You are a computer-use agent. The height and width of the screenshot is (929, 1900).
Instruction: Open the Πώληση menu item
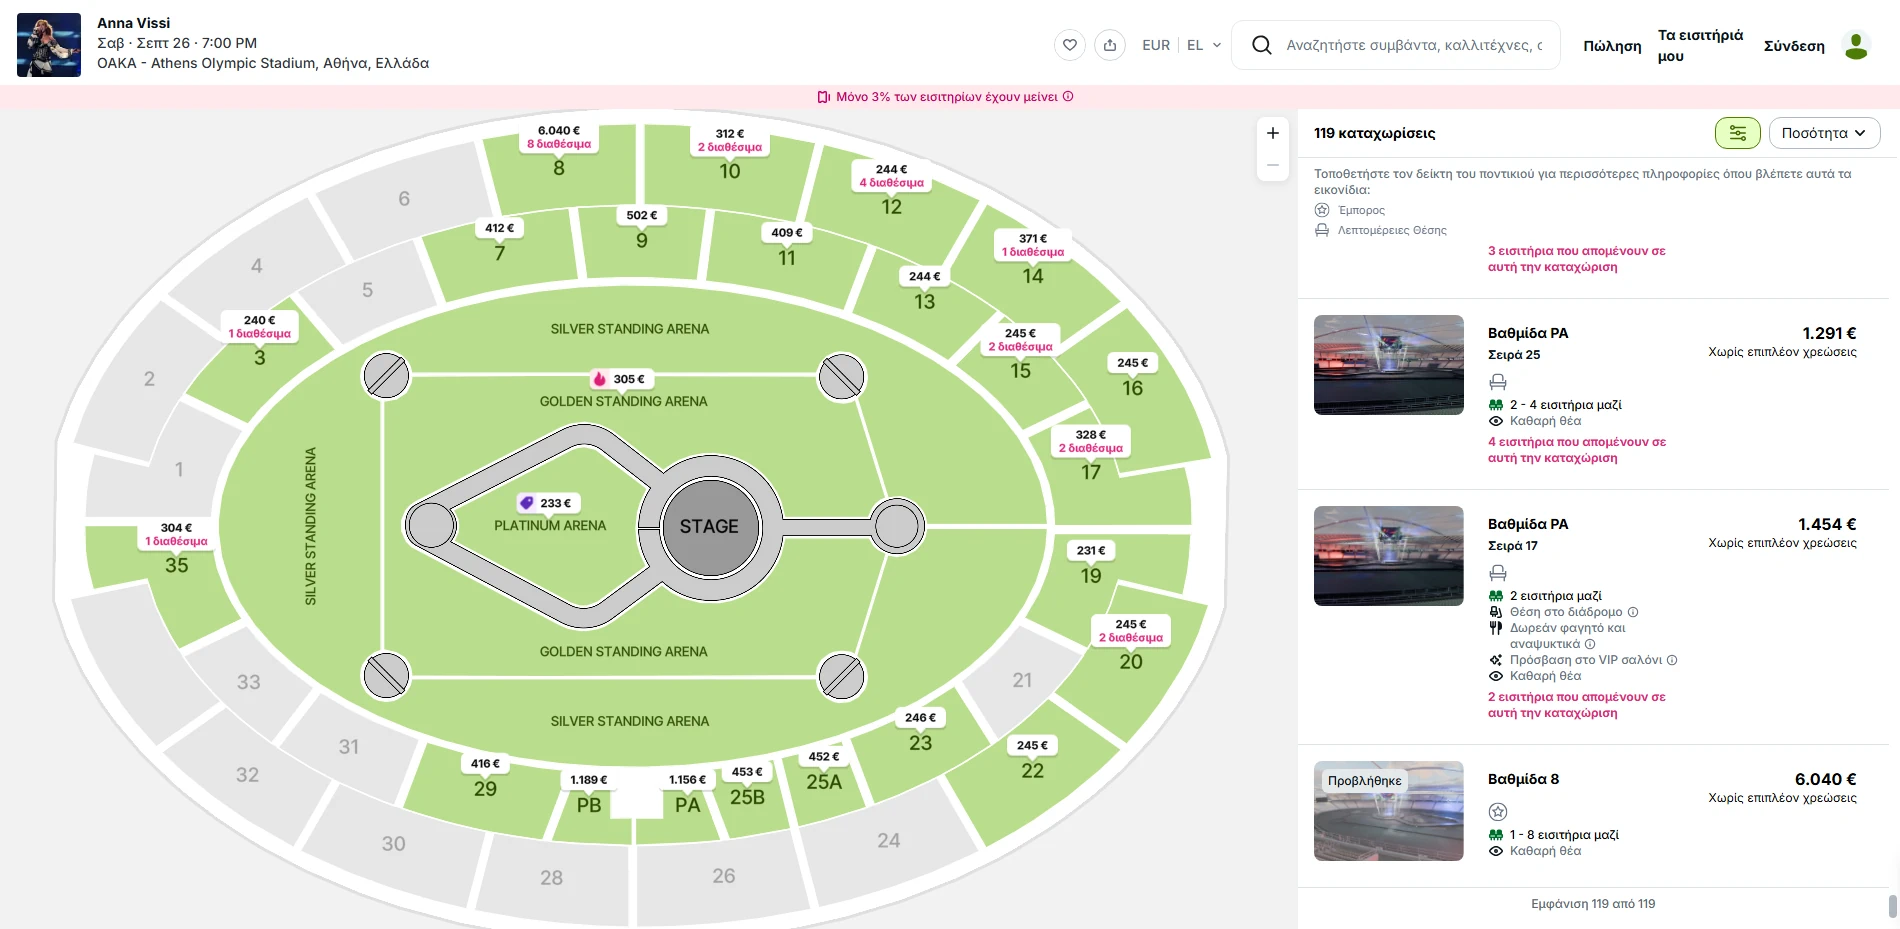tap(1612, 46)
